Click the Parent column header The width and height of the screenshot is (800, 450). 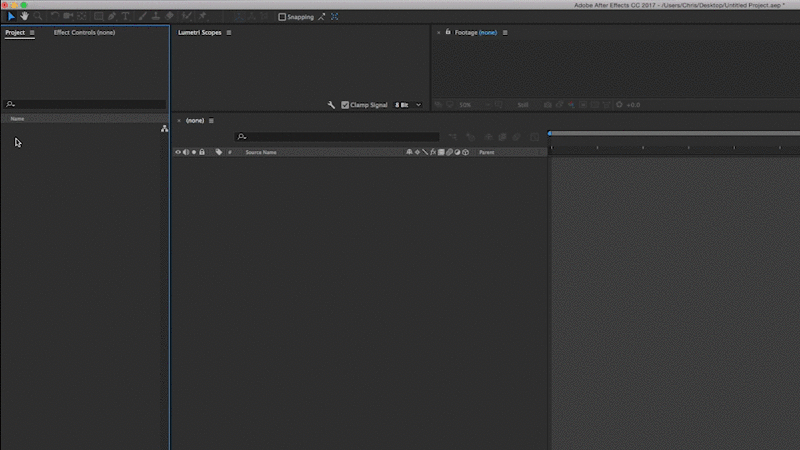(x=486, y=152)
